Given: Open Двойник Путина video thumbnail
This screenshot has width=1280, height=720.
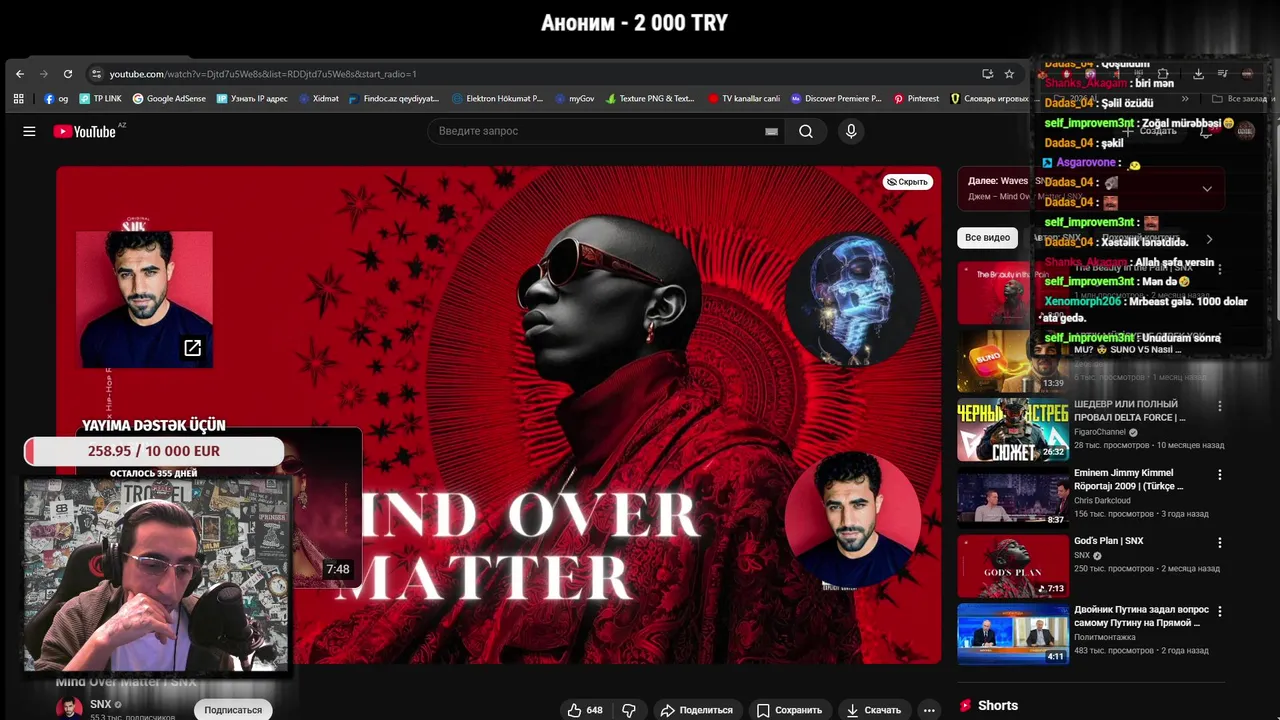Looking at the screenshot, I should point(1013,634).
